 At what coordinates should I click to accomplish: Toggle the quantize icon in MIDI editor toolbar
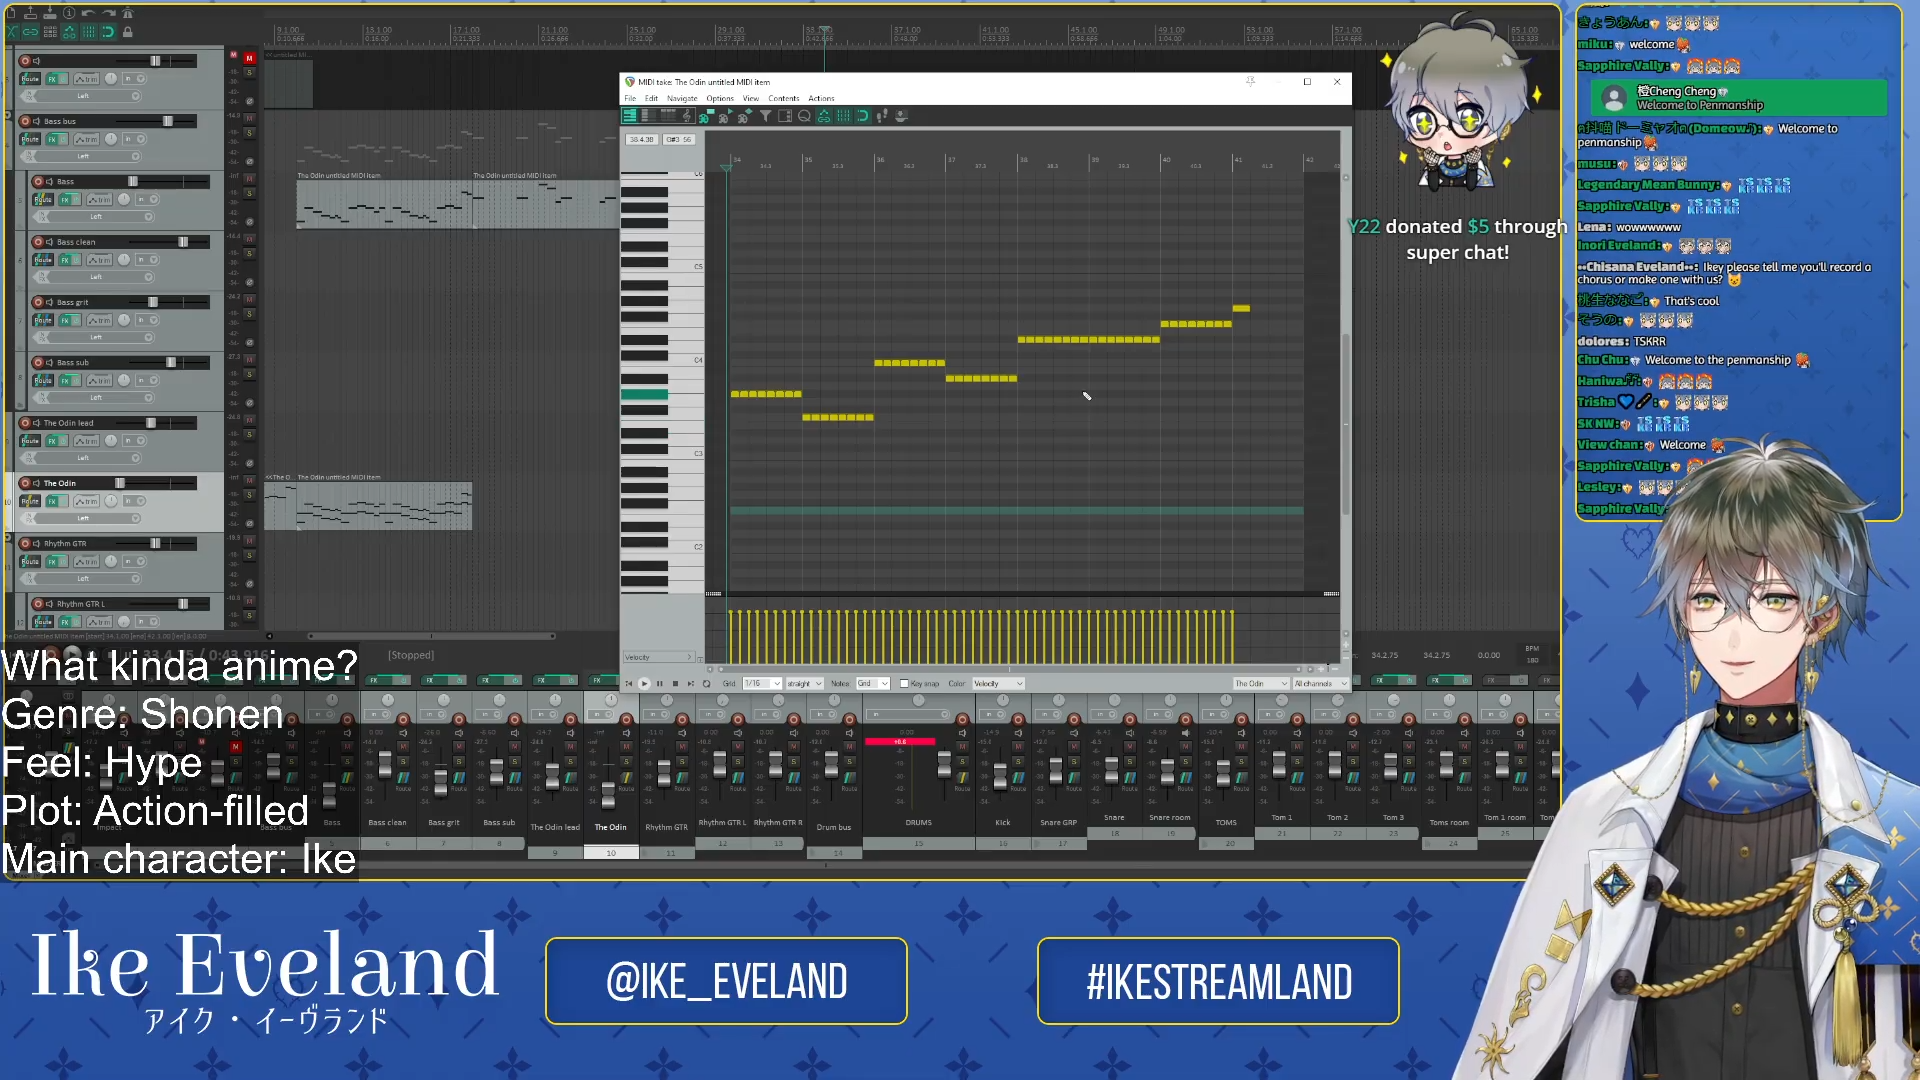coord(804,116)
